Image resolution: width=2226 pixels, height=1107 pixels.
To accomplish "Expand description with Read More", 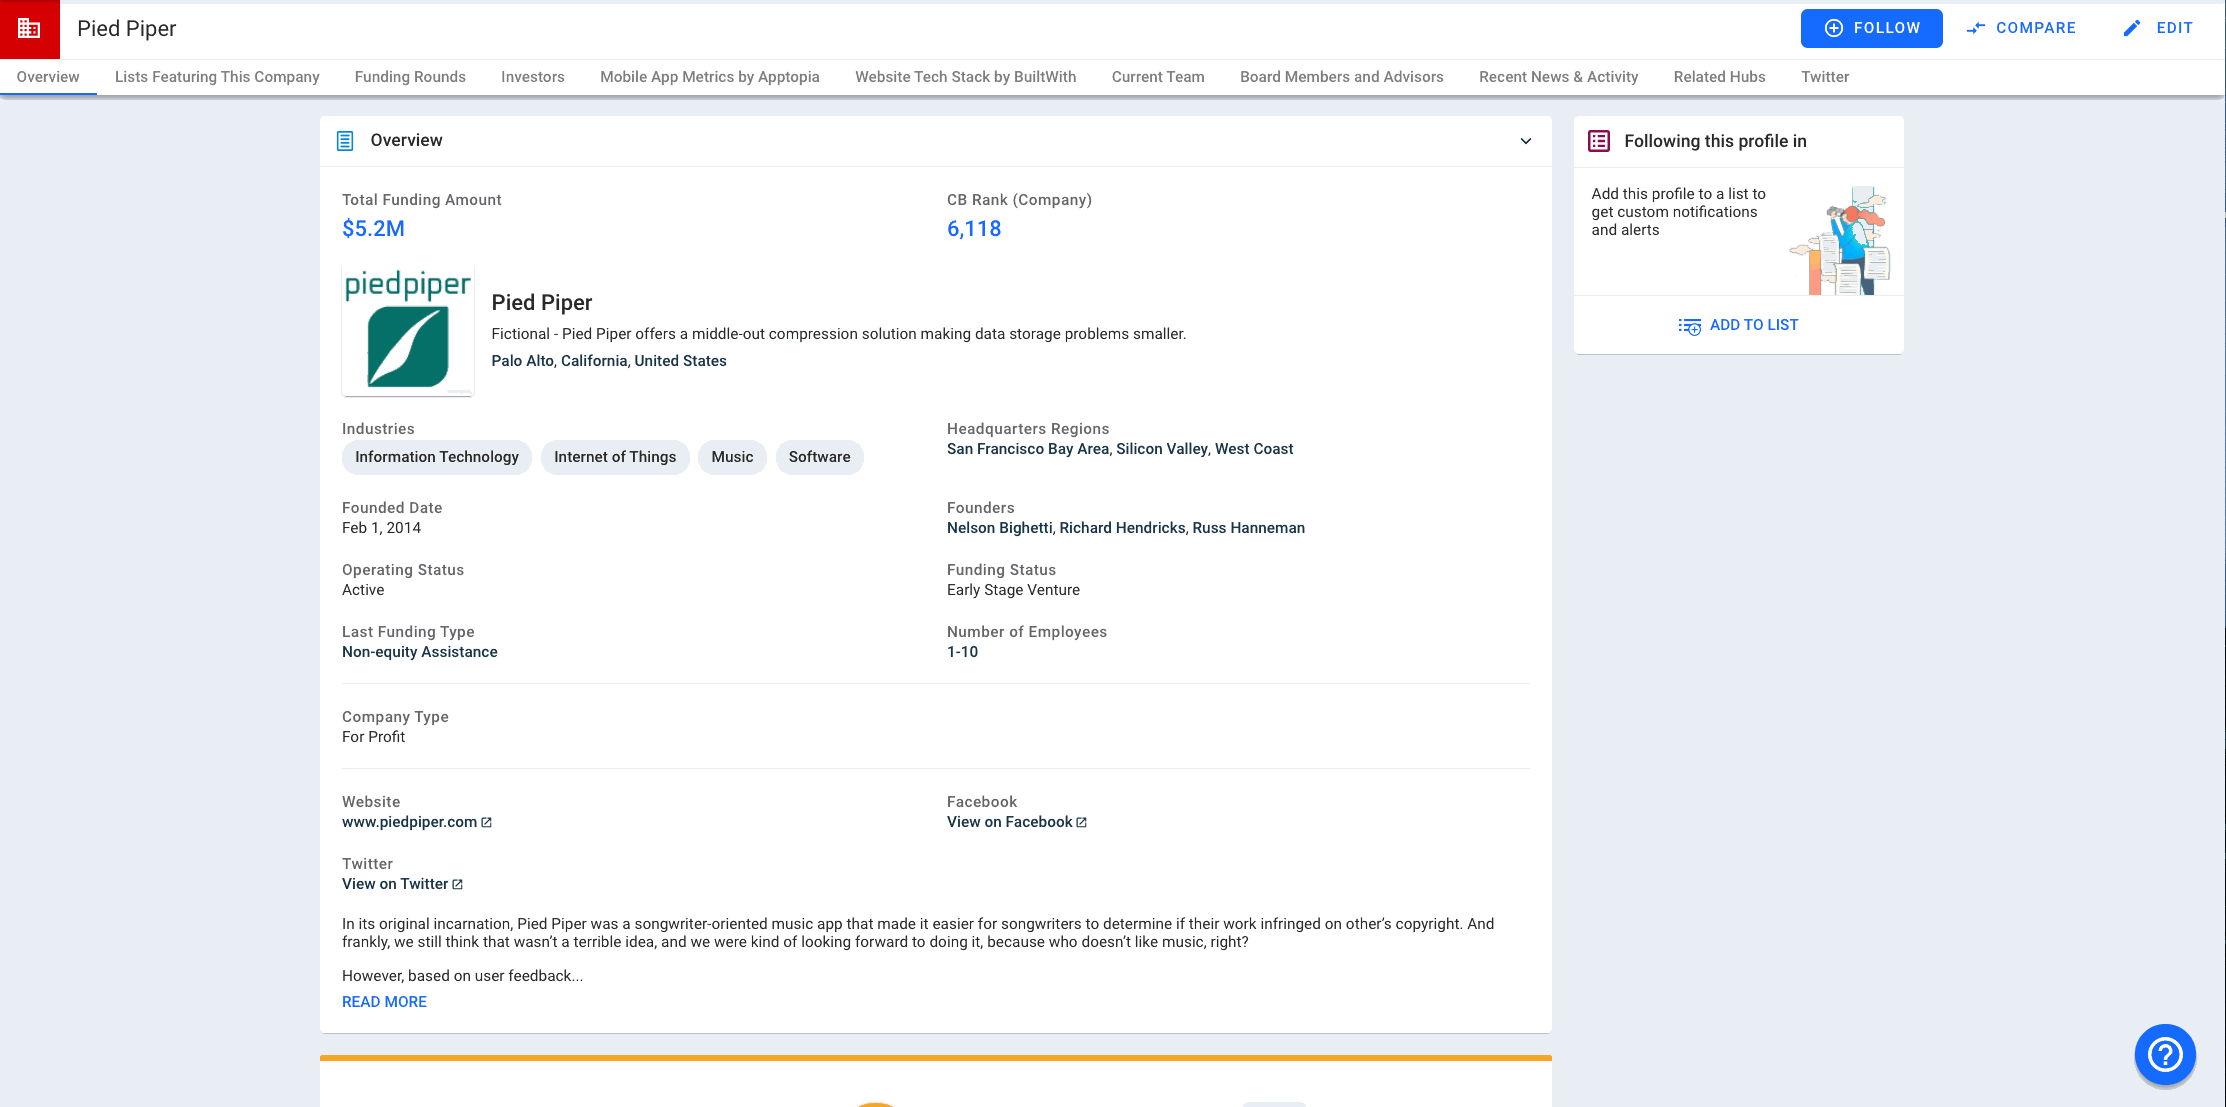I will pyautogui.click(x=384, y=1002).
